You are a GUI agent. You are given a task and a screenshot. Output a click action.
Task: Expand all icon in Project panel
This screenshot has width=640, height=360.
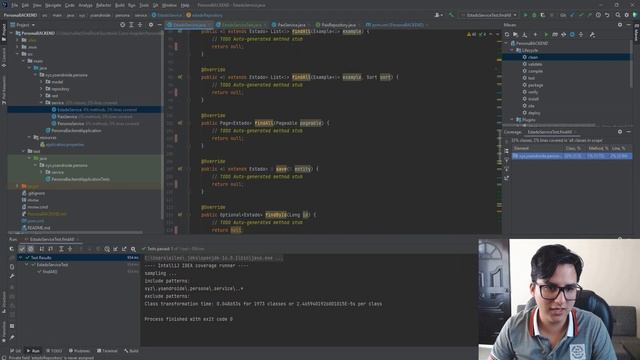131,25
